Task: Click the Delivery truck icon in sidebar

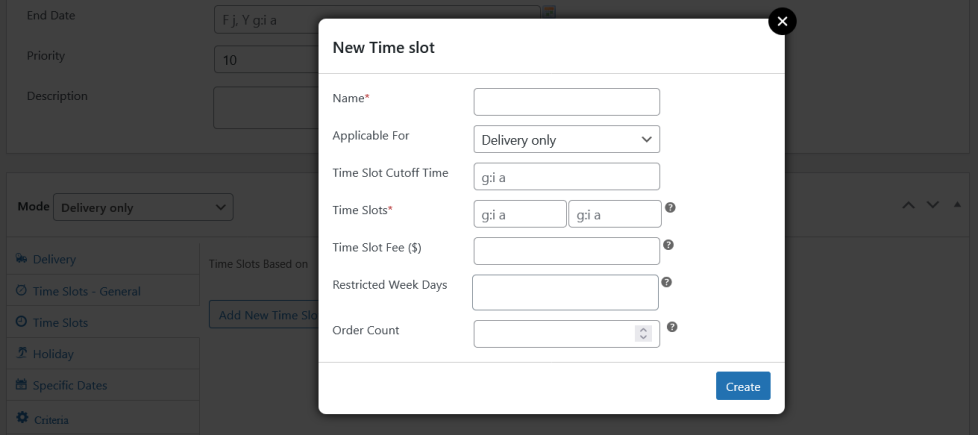Action: coord(21,259)
